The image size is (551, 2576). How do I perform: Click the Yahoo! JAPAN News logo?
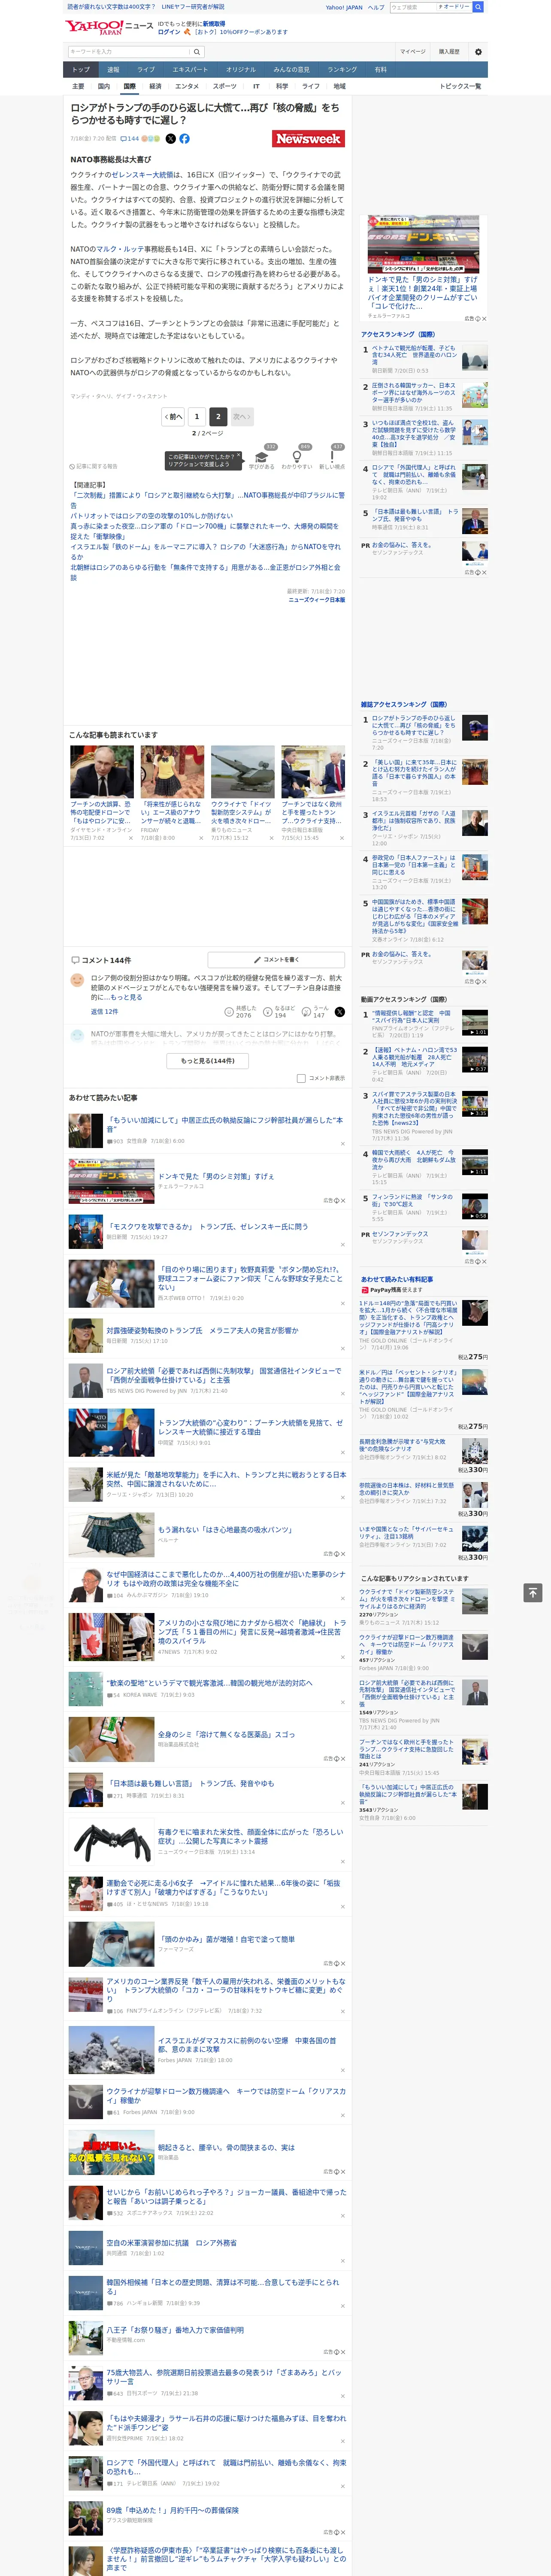109,27
